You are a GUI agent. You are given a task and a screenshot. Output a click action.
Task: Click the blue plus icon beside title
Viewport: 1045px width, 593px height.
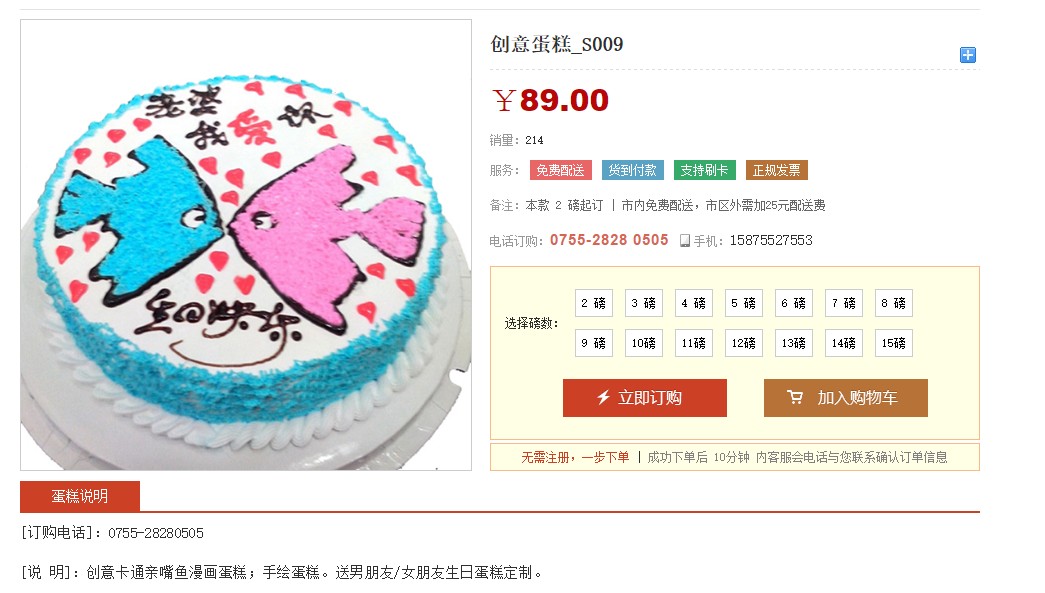click(968, 55)
